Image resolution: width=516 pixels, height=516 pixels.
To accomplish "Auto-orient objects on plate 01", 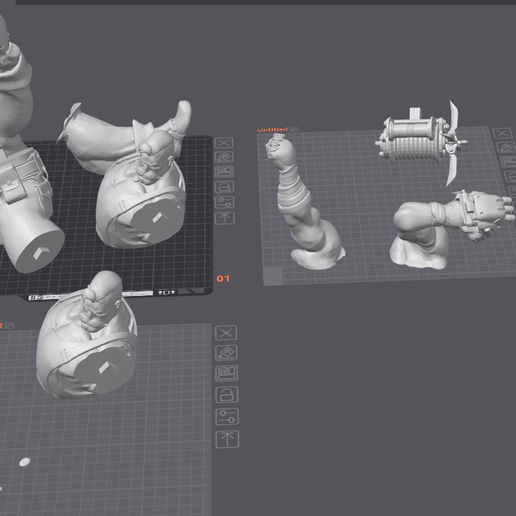I will pyautogui.click(x=224, y=157).
